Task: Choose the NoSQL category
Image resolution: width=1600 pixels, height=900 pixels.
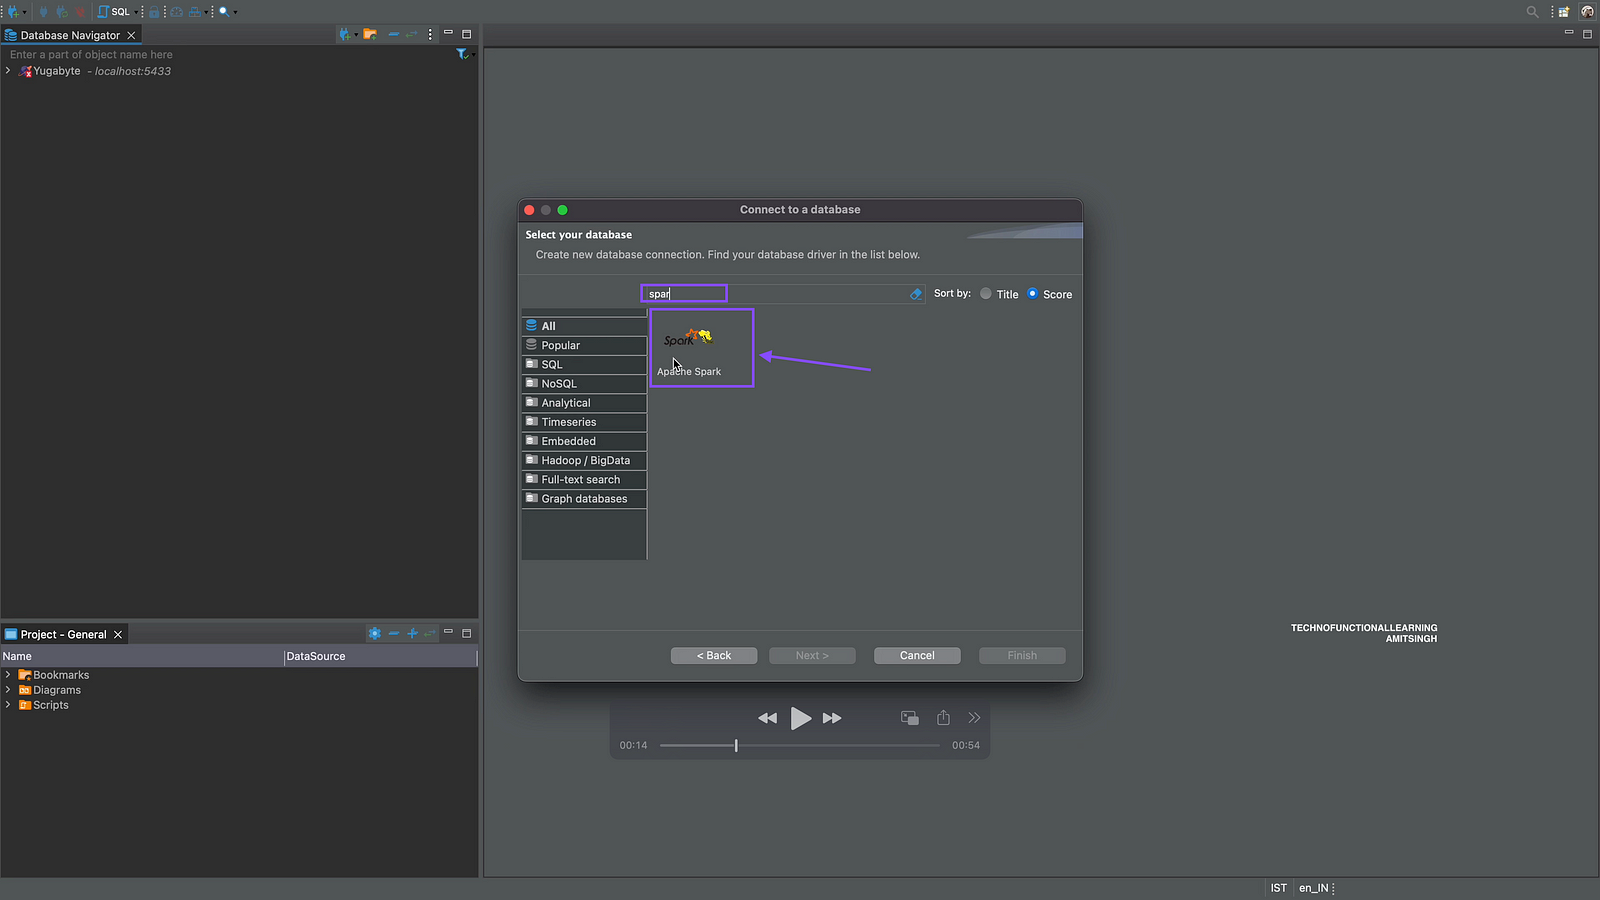Action: coord(559,384)
